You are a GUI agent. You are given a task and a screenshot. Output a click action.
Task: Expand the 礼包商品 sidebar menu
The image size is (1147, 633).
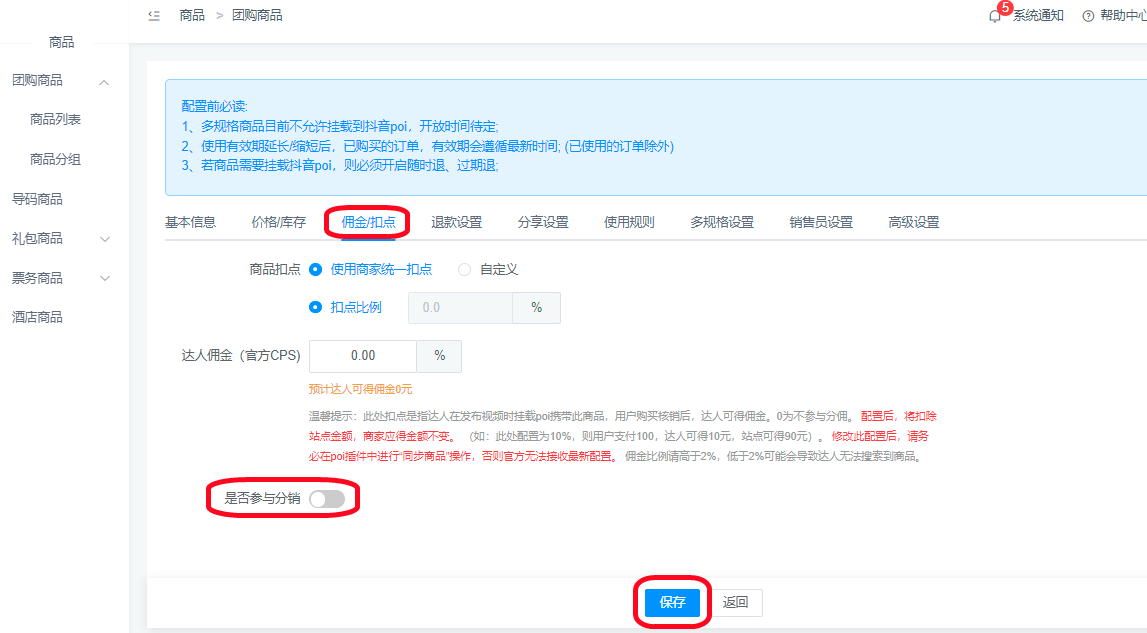104,239
